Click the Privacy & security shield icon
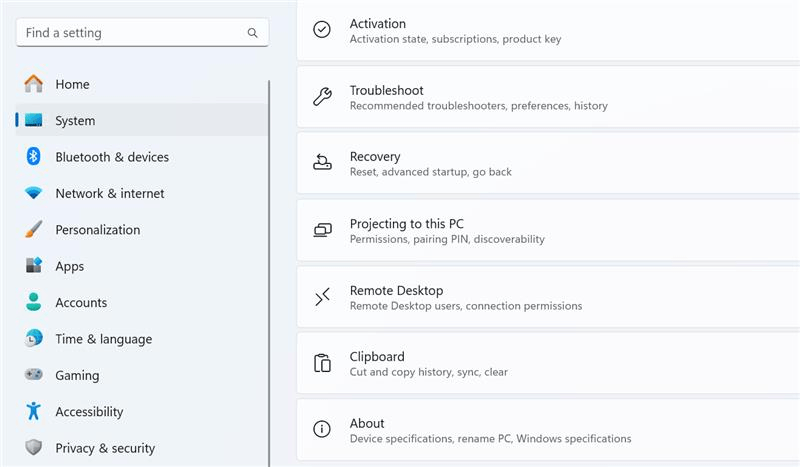The height and width of the screenshot is (467, 800). click(x=33, y=448)
